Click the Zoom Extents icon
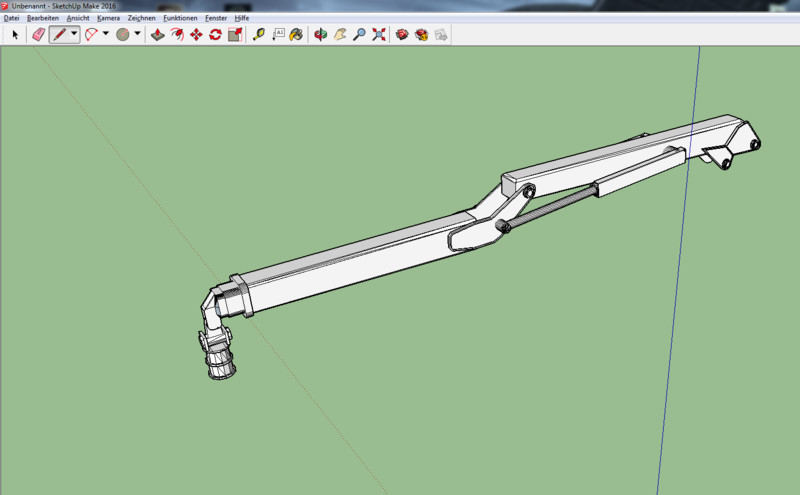Image resolution: width=800 pixels, height=495 pixels. [379, 34]
